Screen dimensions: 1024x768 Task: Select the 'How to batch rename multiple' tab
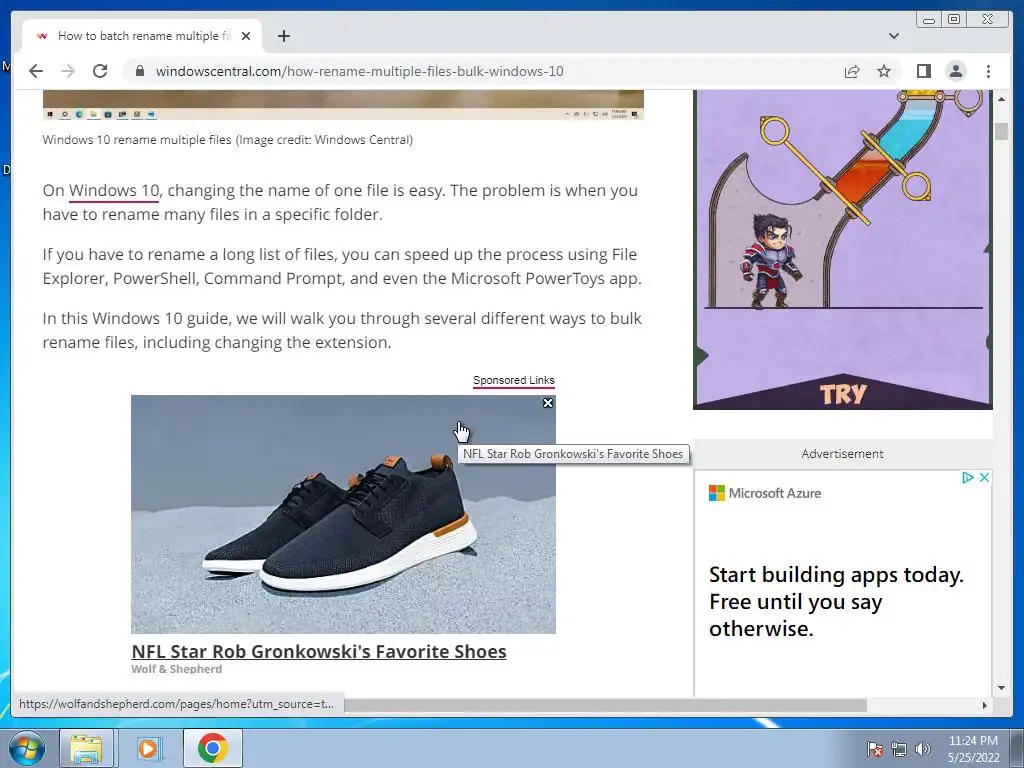click(142, 36)
